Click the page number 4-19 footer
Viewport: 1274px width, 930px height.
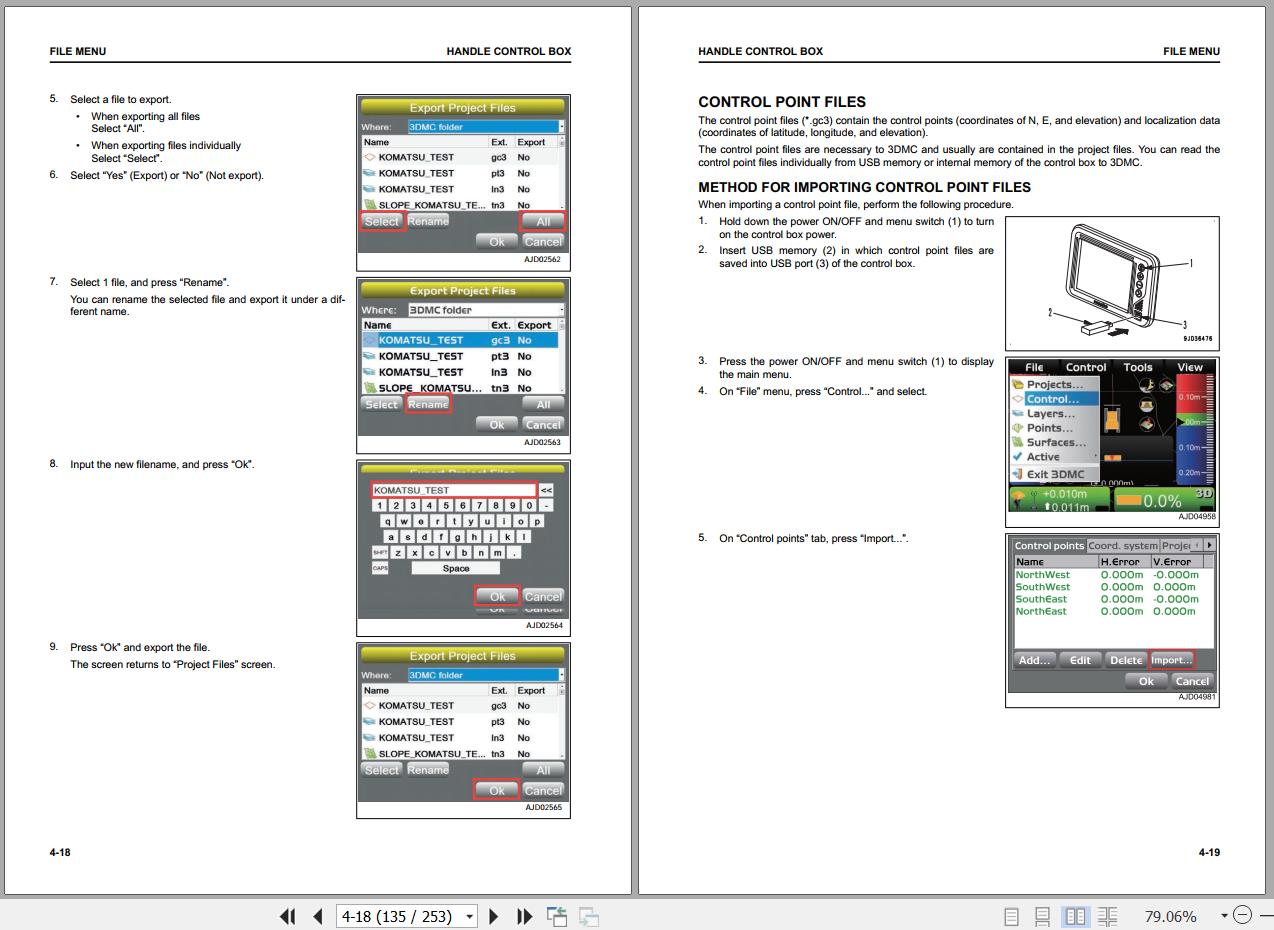pyautogui.click(x=1209, y=852)
